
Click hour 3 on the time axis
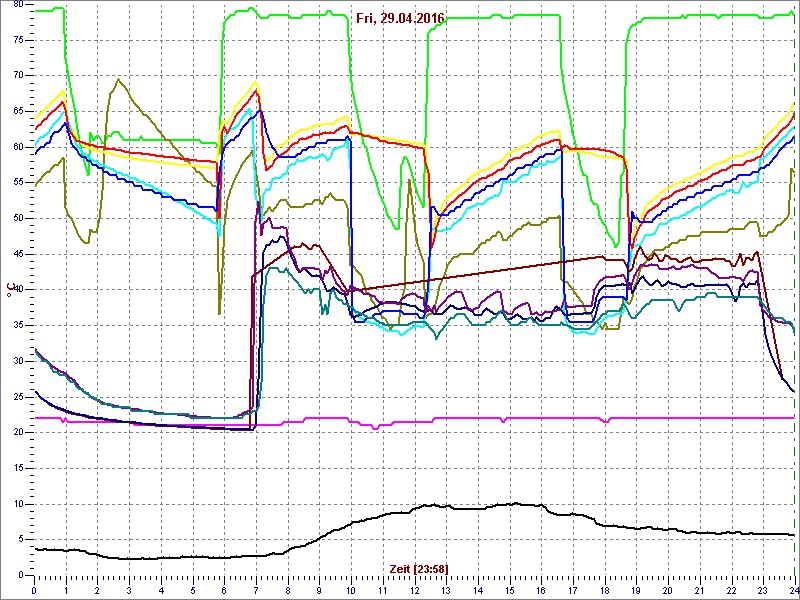pyautogui.click(x=129, y=589)
